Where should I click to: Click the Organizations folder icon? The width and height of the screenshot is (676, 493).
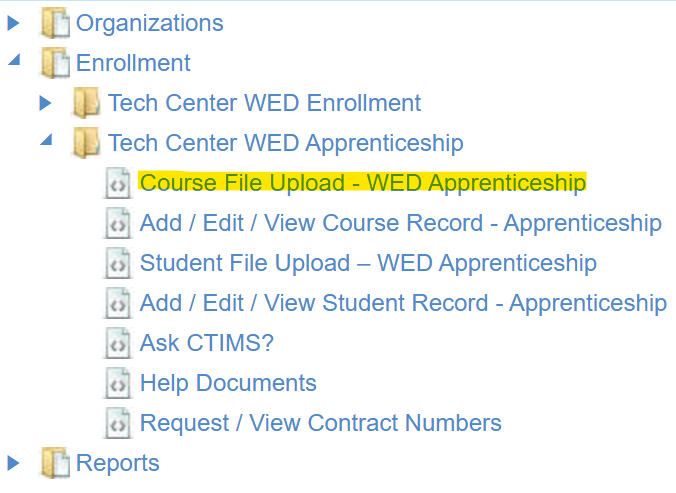54,22
